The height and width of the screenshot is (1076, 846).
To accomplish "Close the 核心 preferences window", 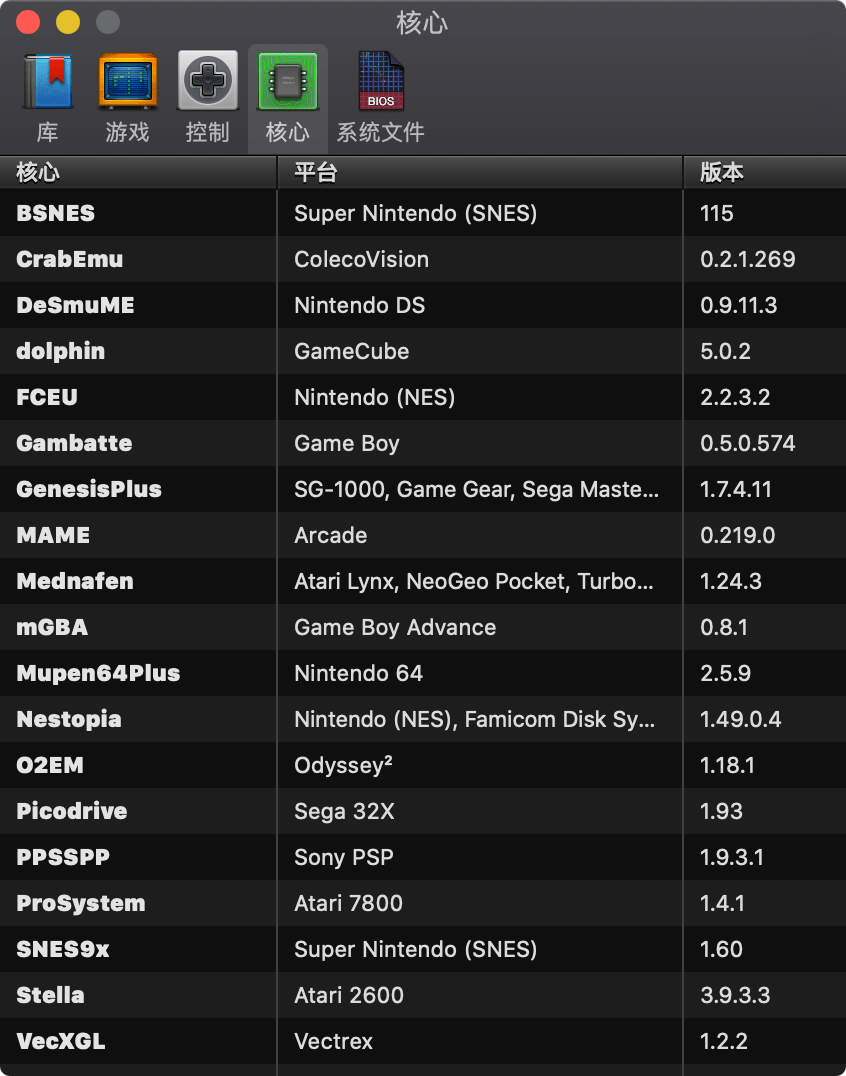I will (x=28, y=22).
